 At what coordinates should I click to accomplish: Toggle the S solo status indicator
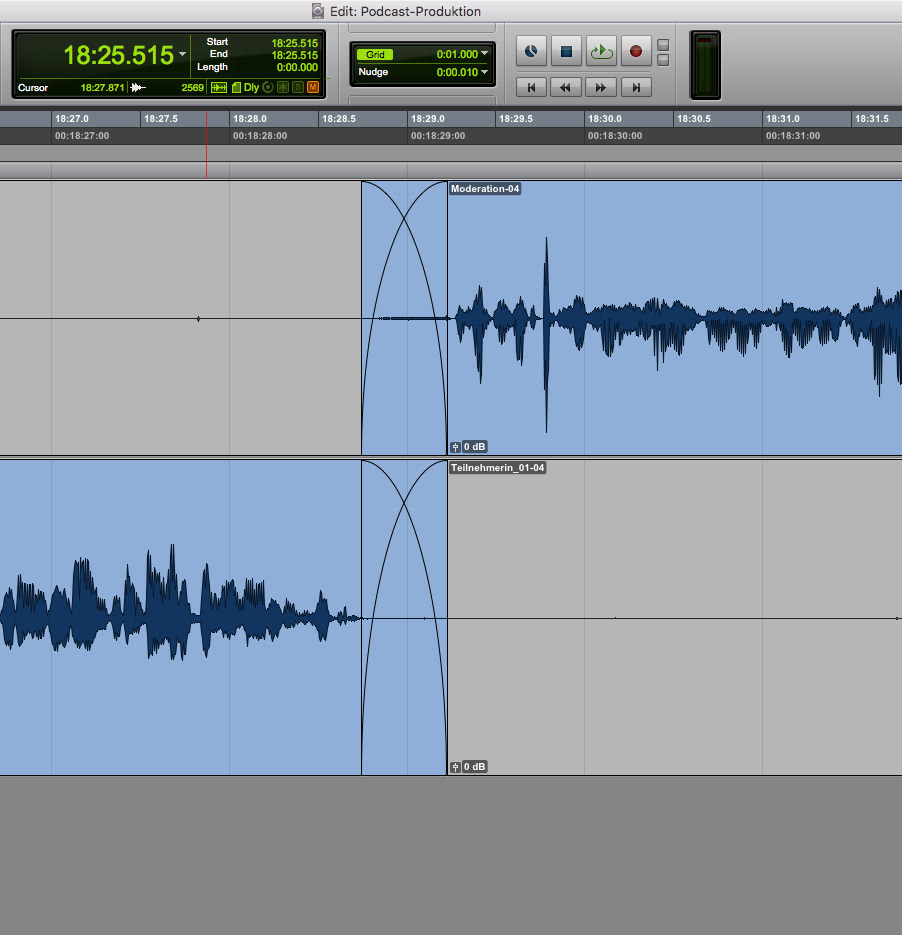(x=298, y=88)
